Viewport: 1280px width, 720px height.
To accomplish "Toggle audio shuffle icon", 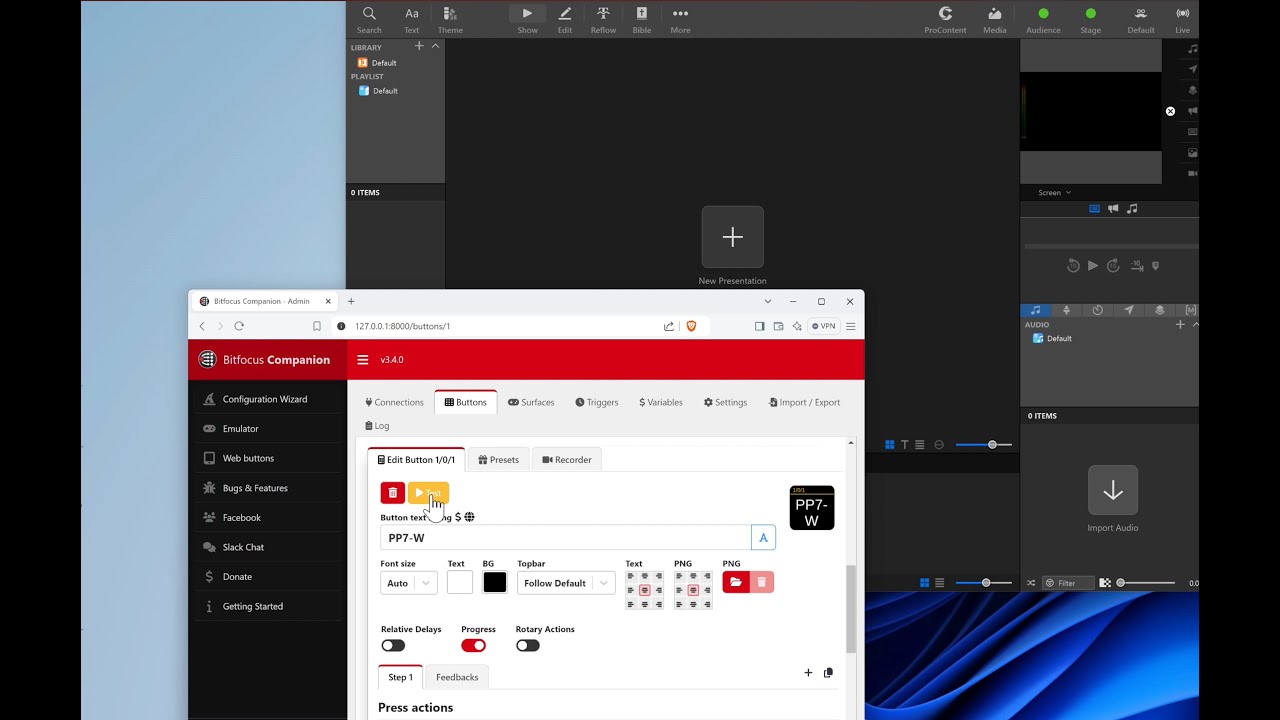I will pyautogui.click(x=1031, y=583).
